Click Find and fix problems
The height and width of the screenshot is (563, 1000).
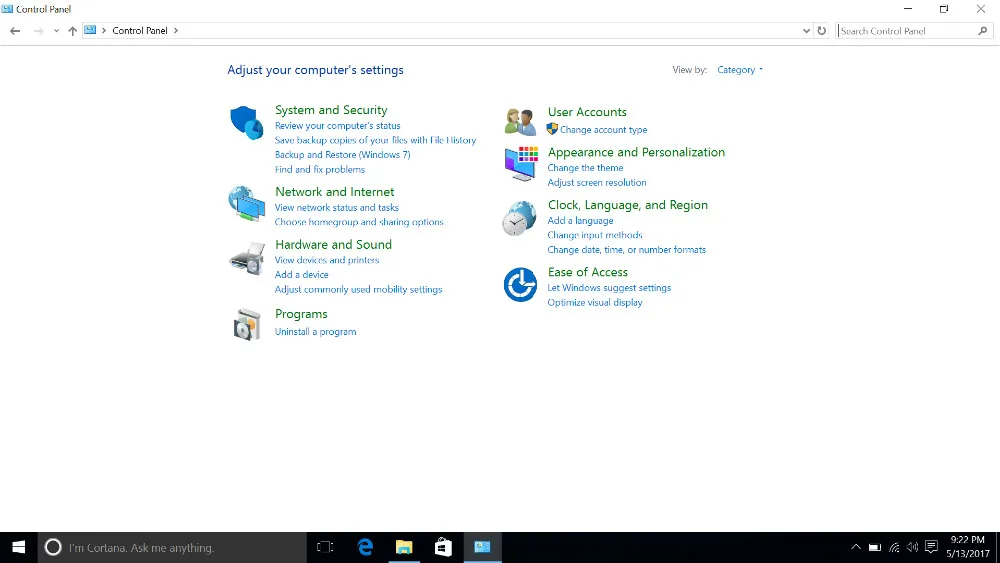click(320, 169)
